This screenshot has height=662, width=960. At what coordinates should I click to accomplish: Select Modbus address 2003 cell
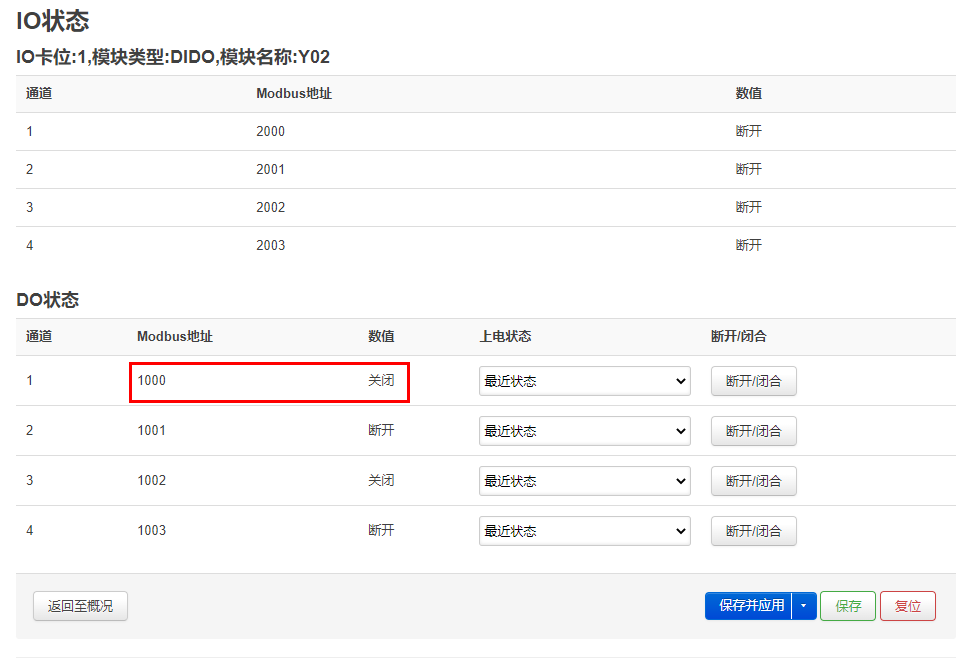tap(271, 245)
